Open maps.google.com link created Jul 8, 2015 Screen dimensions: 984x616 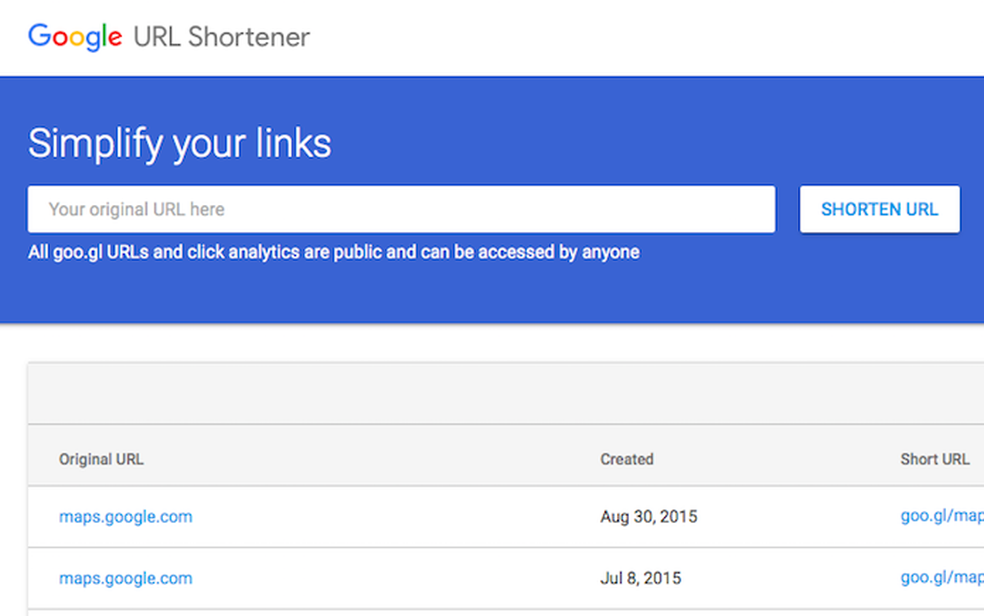pos(126,578)
